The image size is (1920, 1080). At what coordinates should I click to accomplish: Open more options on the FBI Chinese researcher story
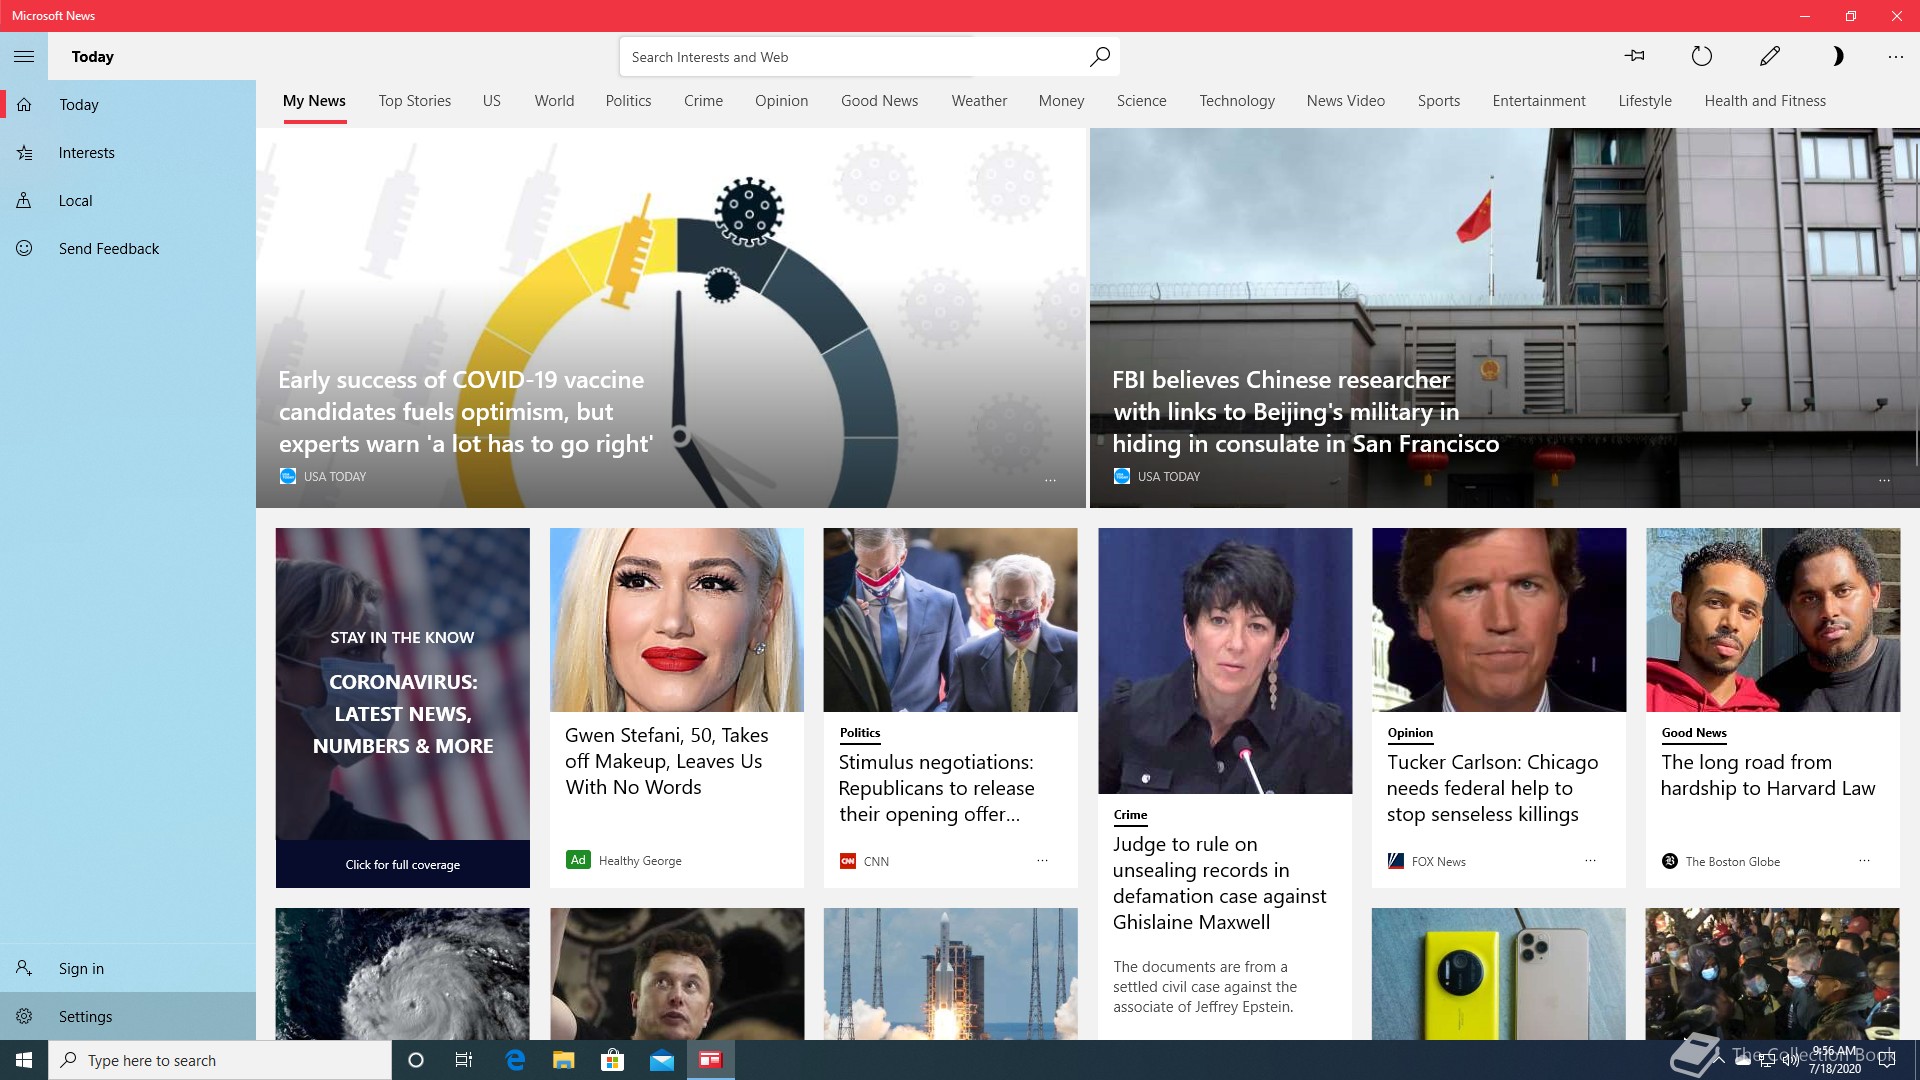1884,480
